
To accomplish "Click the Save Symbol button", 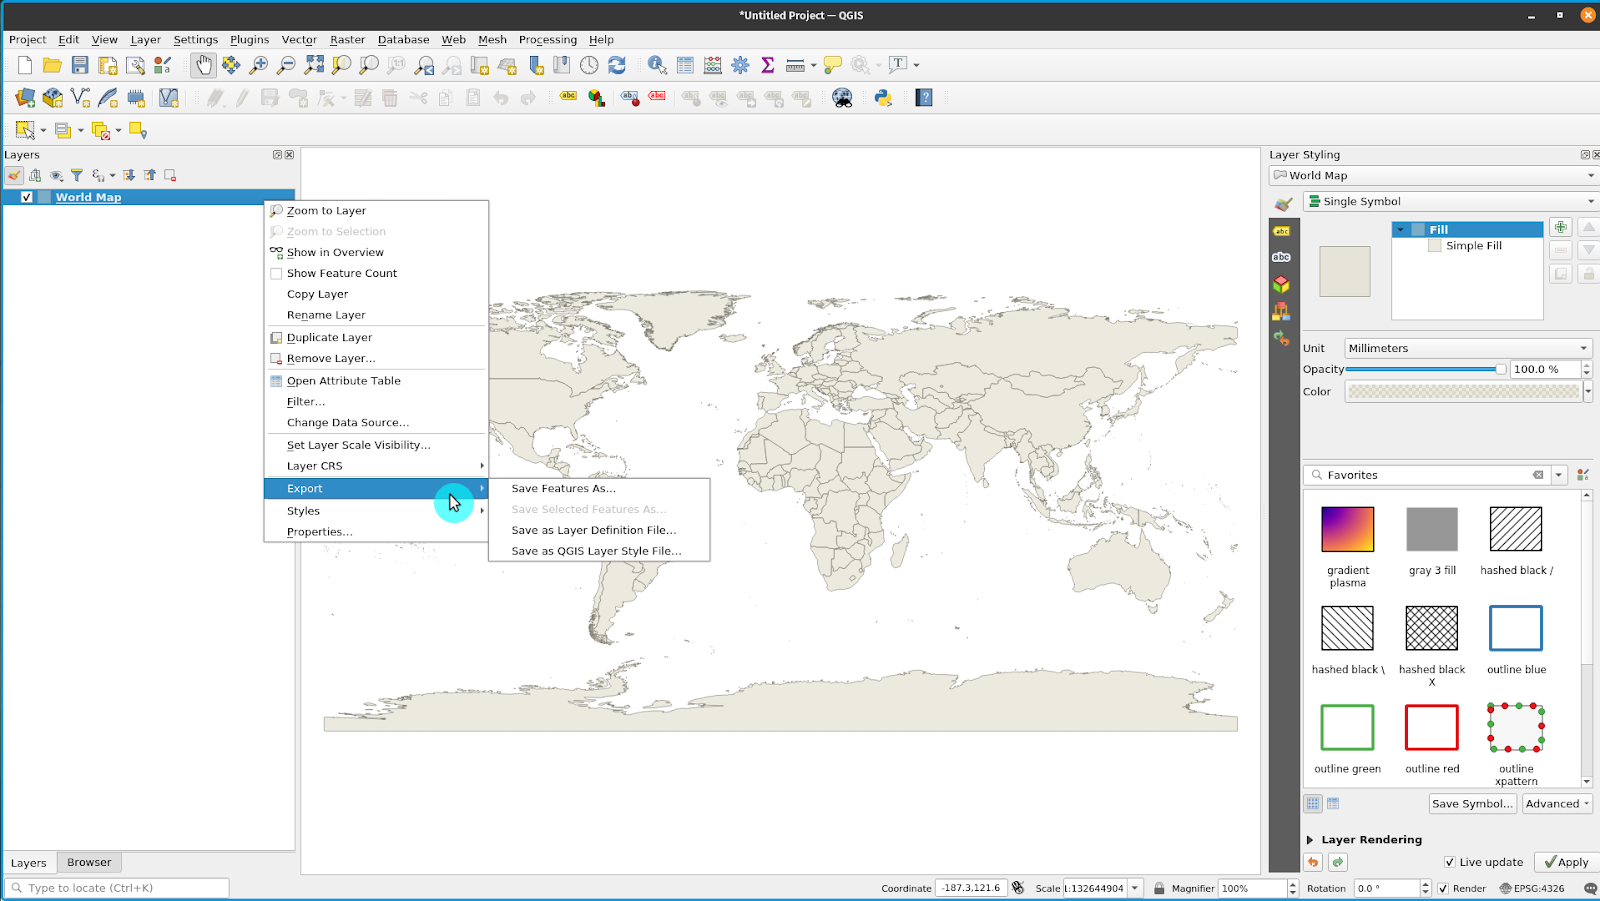I will tap(1472, 803).
